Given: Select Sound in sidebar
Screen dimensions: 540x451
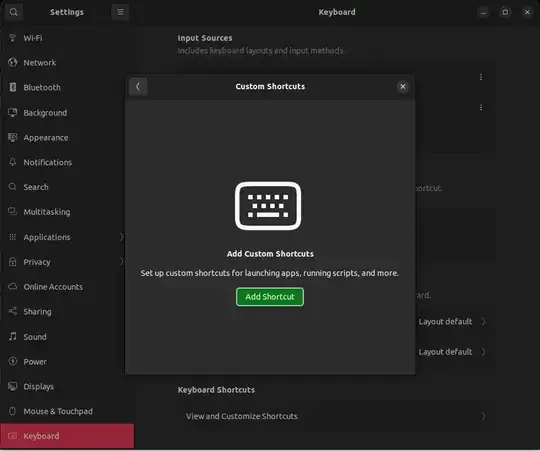Looking at the screenshot, I should click(67, 337).
